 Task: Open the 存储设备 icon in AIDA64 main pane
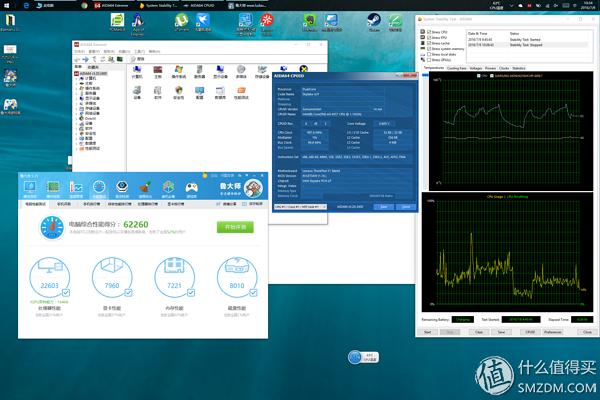coord(262,71)
